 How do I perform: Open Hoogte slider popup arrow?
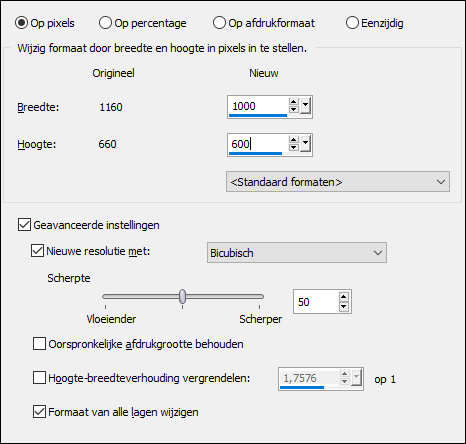pos(305,144)
